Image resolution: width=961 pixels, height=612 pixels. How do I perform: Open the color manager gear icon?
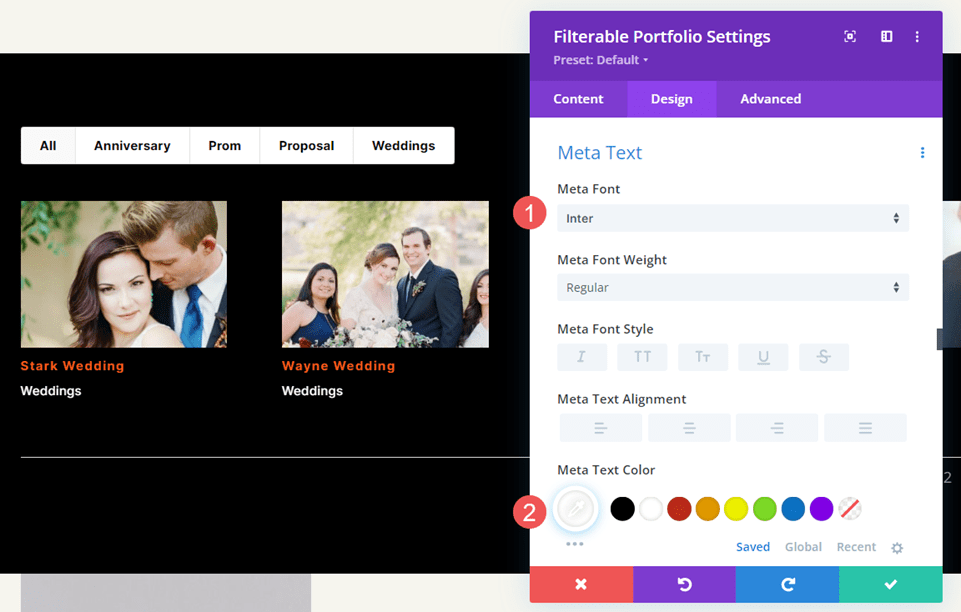pos(896,547)
